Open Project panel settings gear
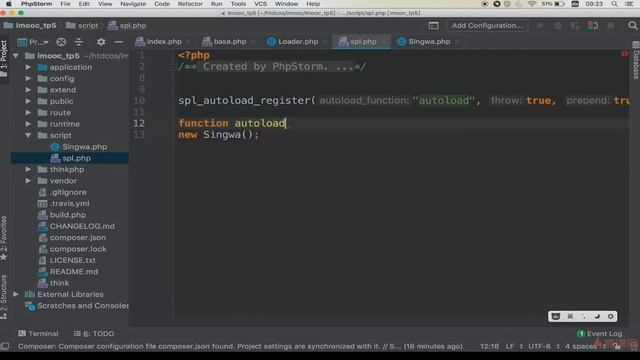 click(x=101, y=42)
